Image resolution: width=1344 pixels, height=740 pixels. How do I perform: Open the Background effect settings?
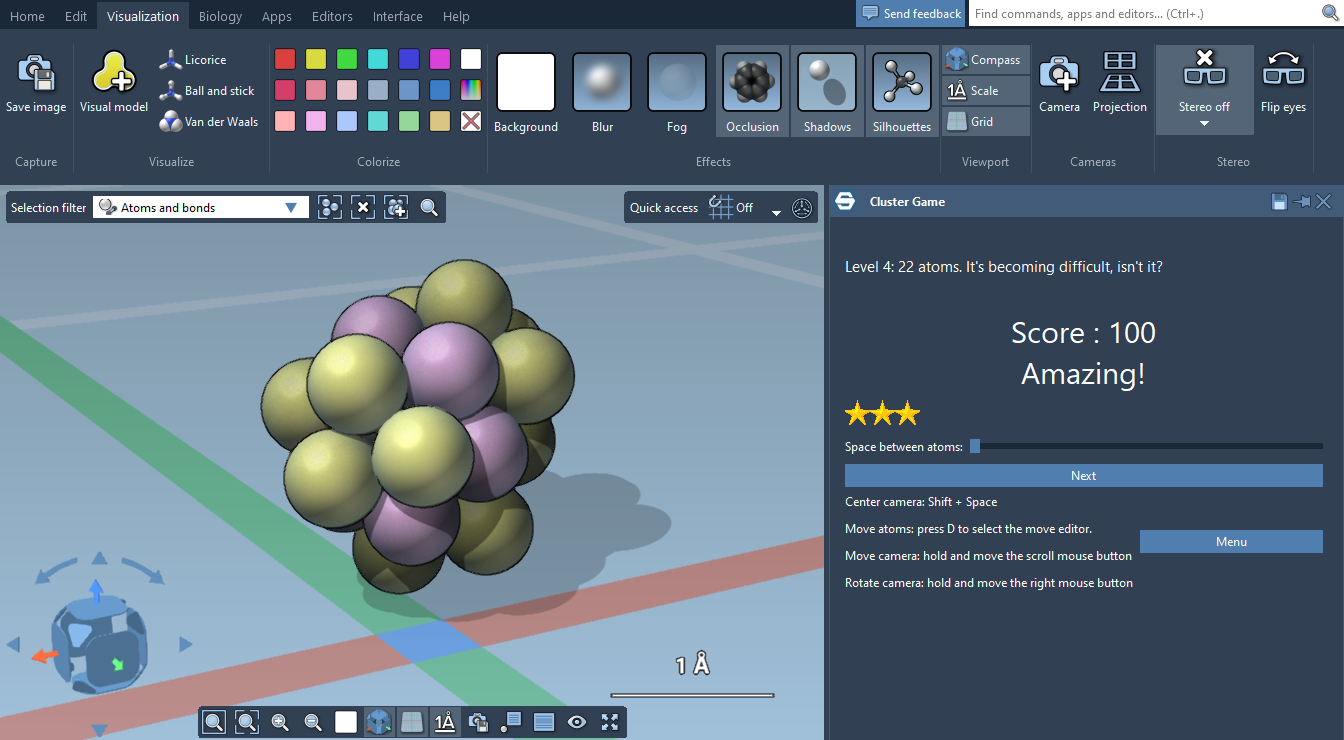point(525,83)
